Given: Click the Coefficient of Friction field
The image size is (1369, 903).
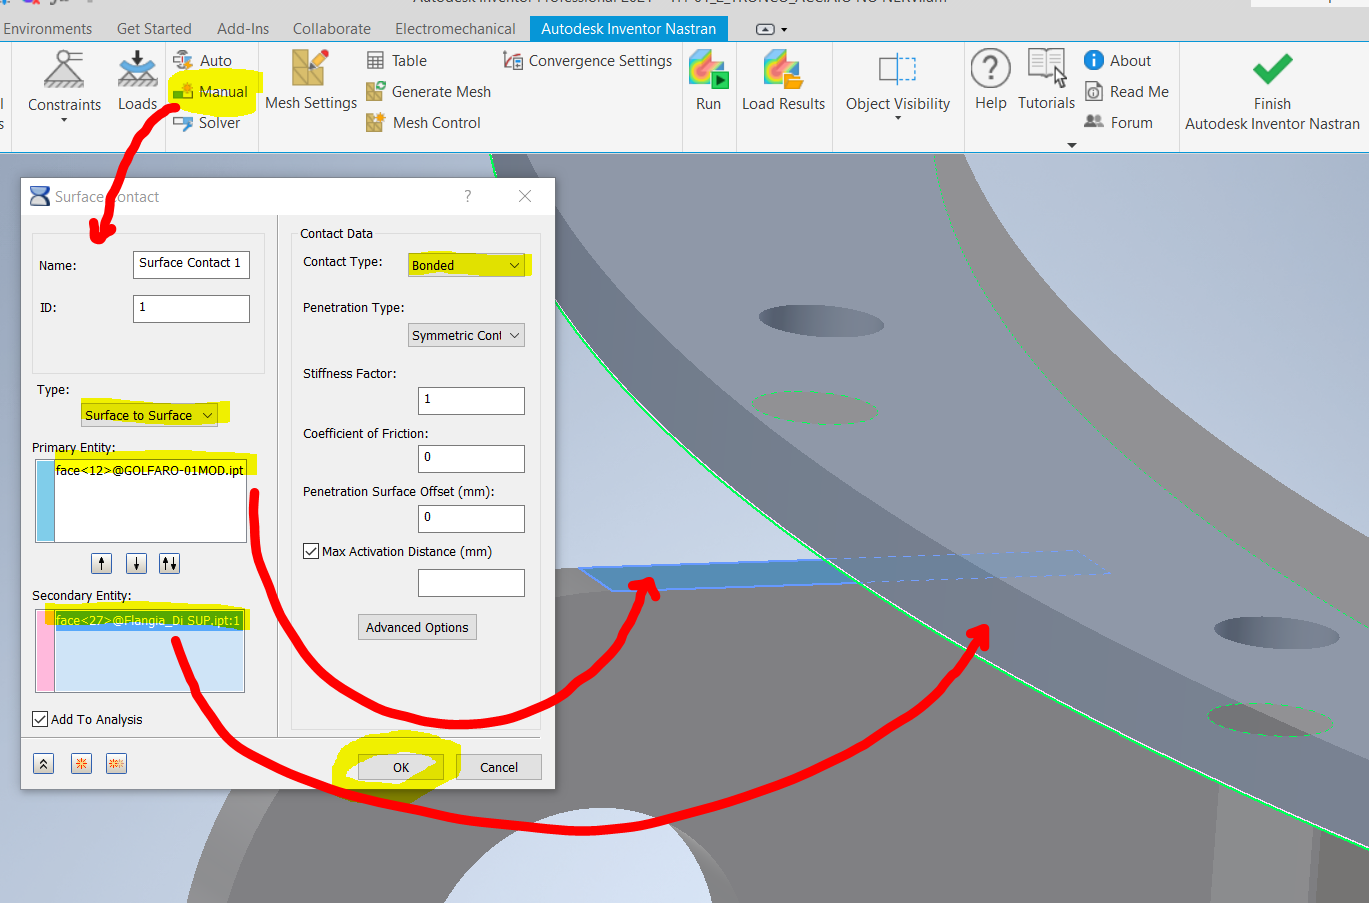Looking at the screenshot, I should (471, 459).
